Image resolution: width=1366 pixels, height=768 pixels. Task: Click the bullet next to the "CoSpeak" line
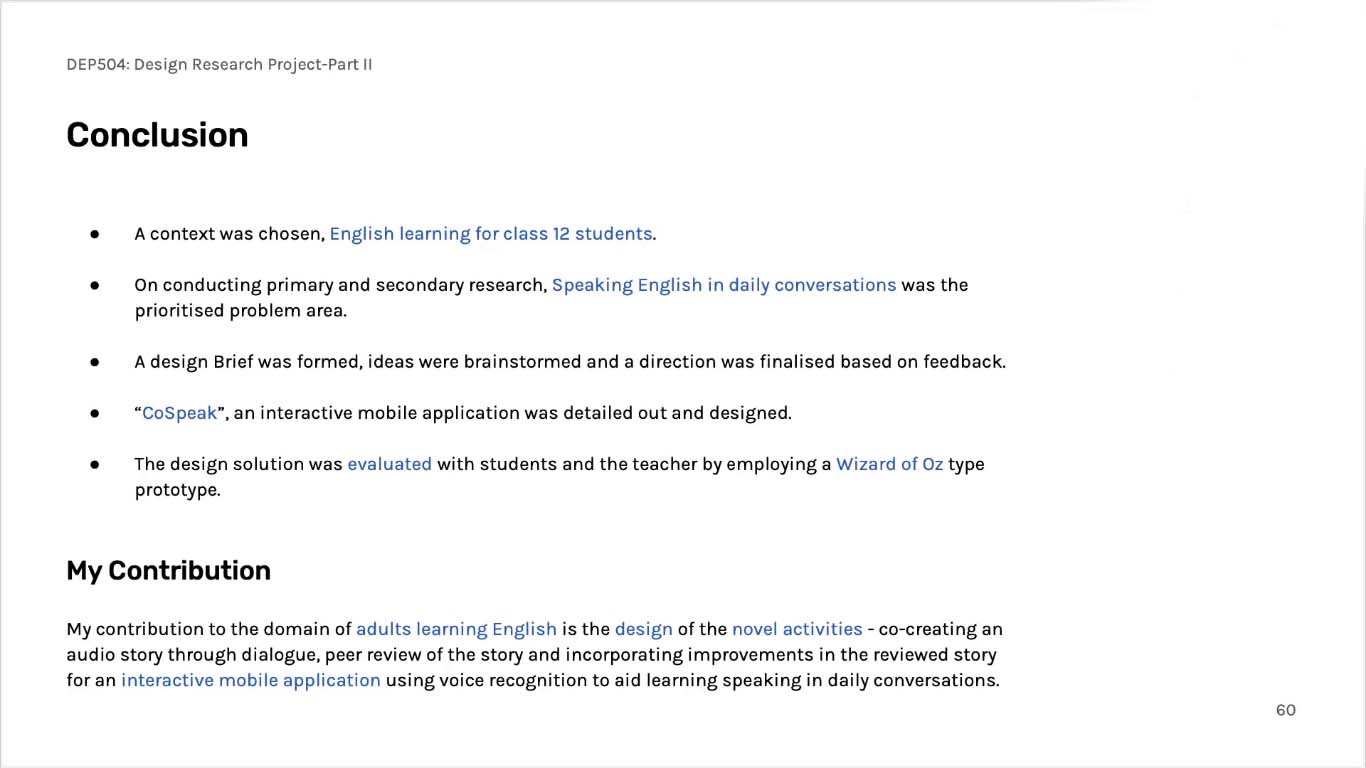(95, 413)
